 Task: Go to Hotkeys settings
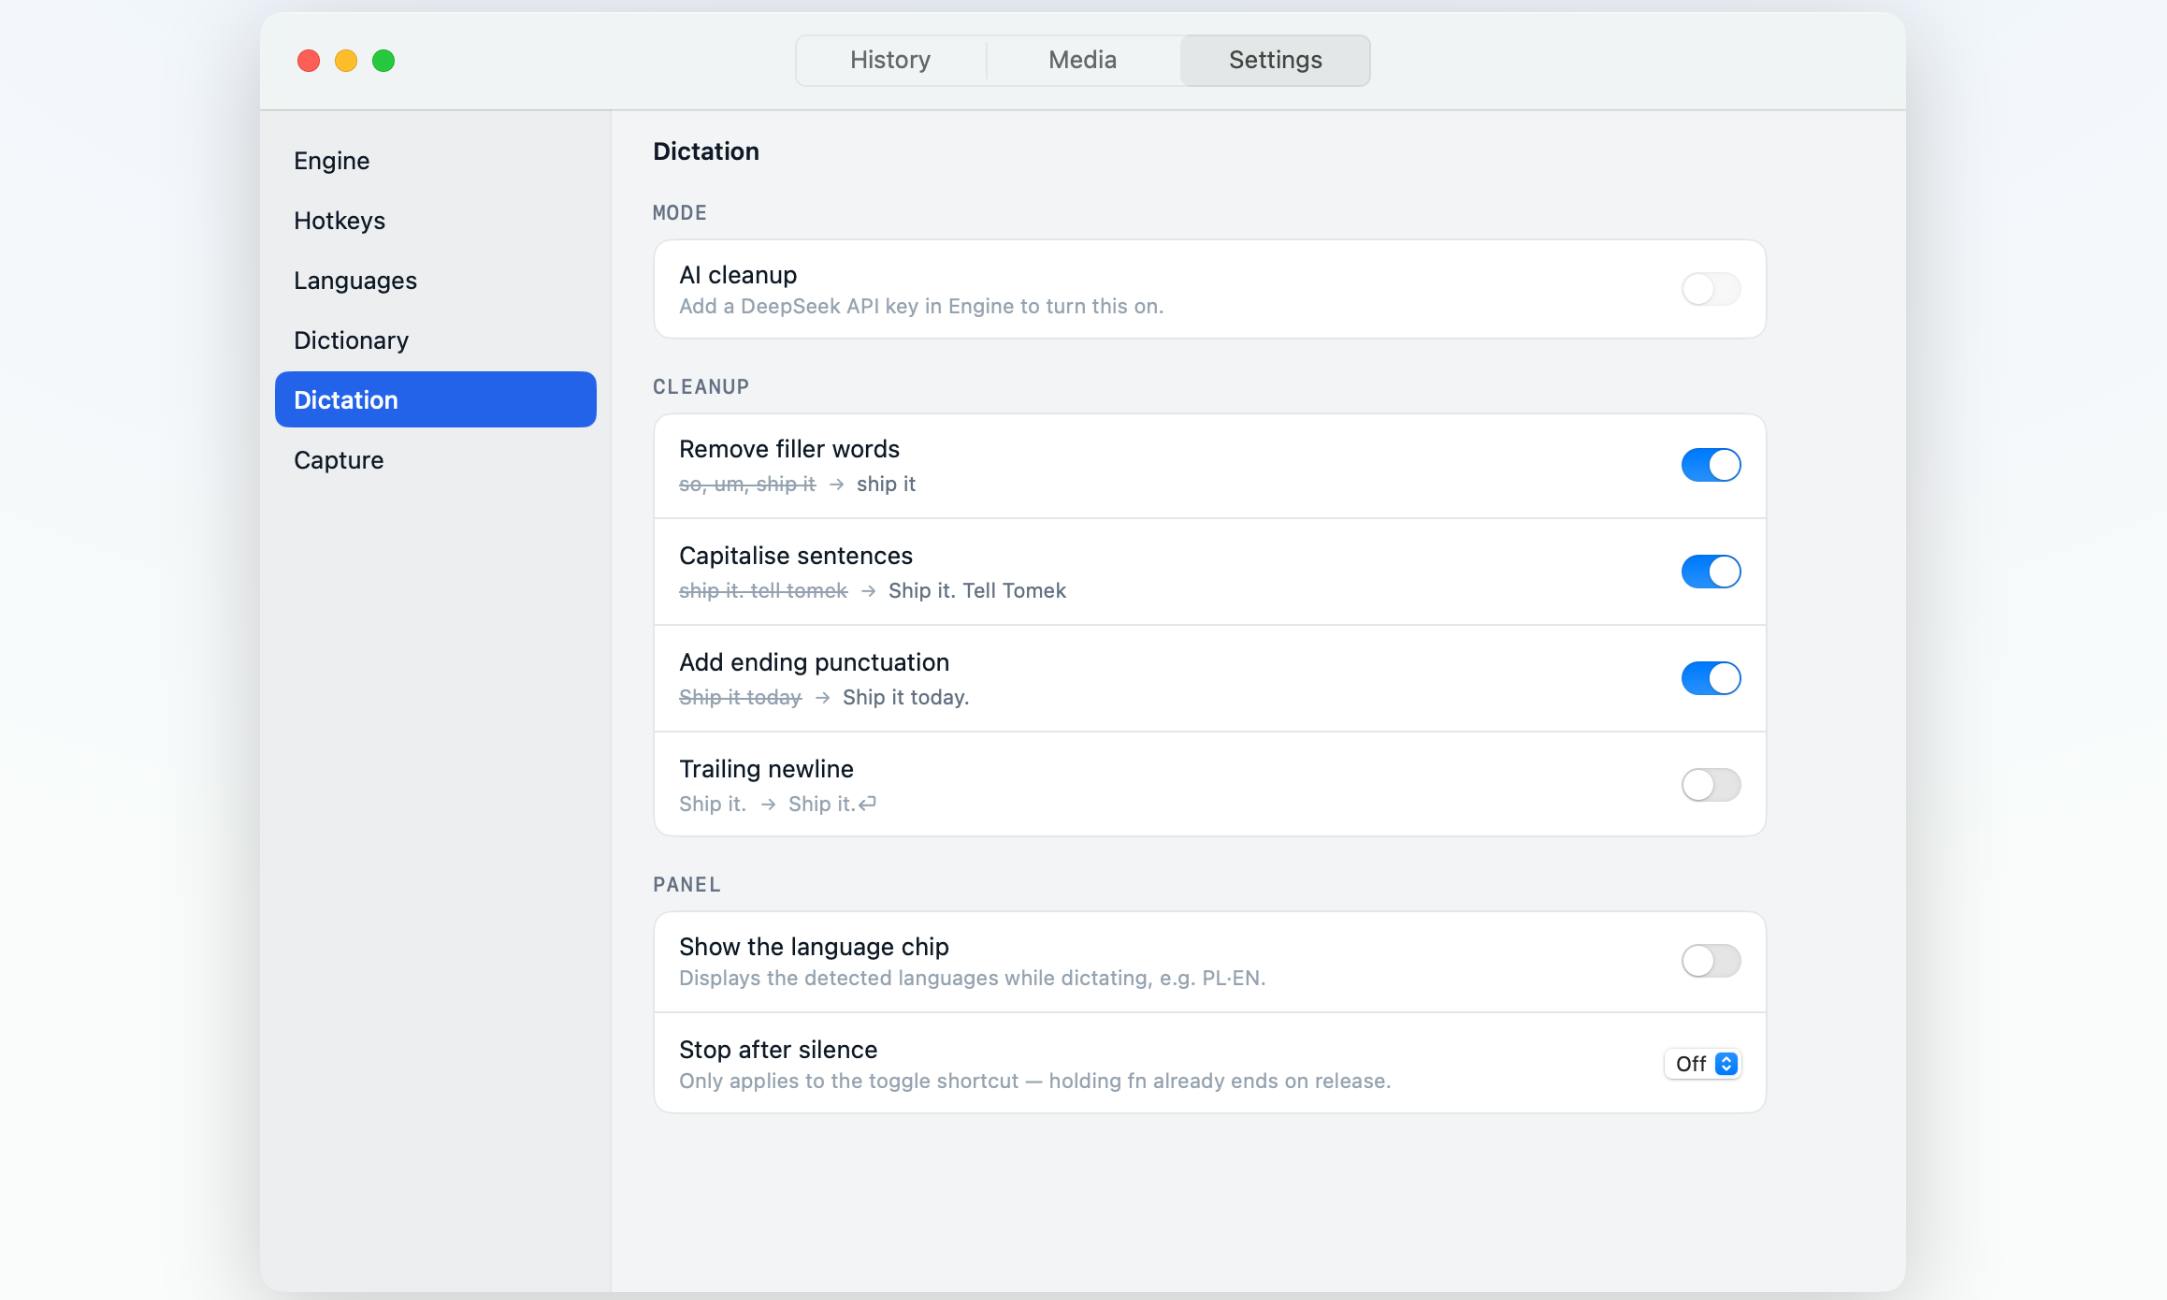tap(435, 221)
